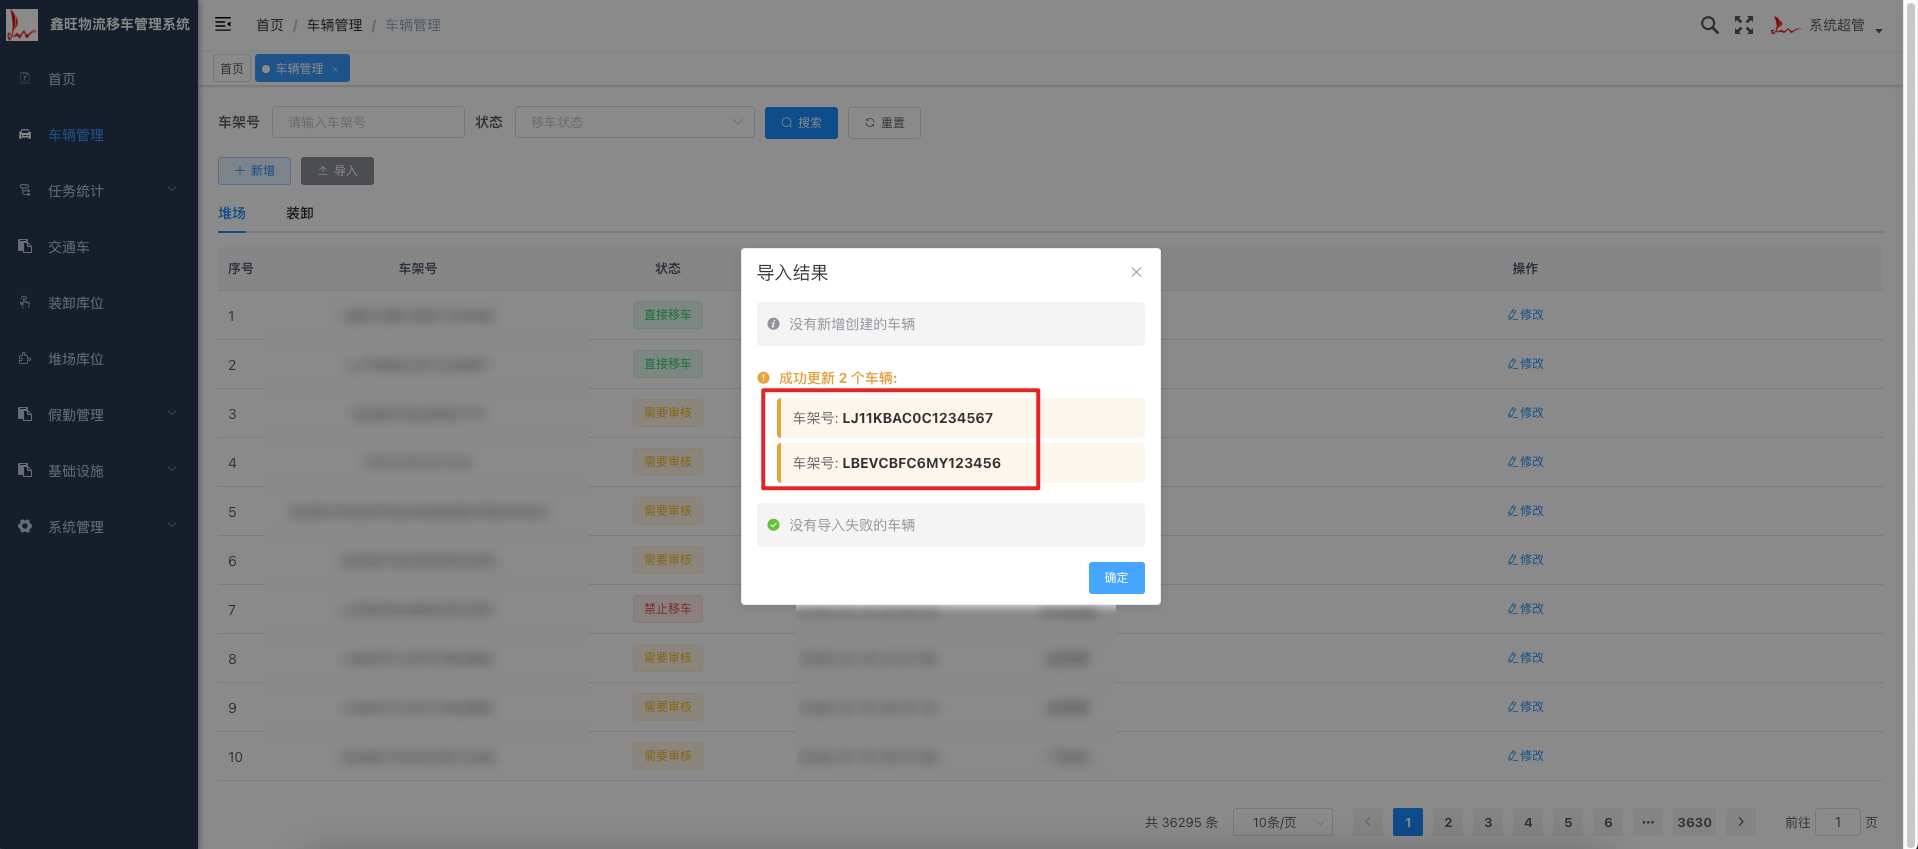
Task: Go to previous page arrow
Action: click(x=1368, y=822)
